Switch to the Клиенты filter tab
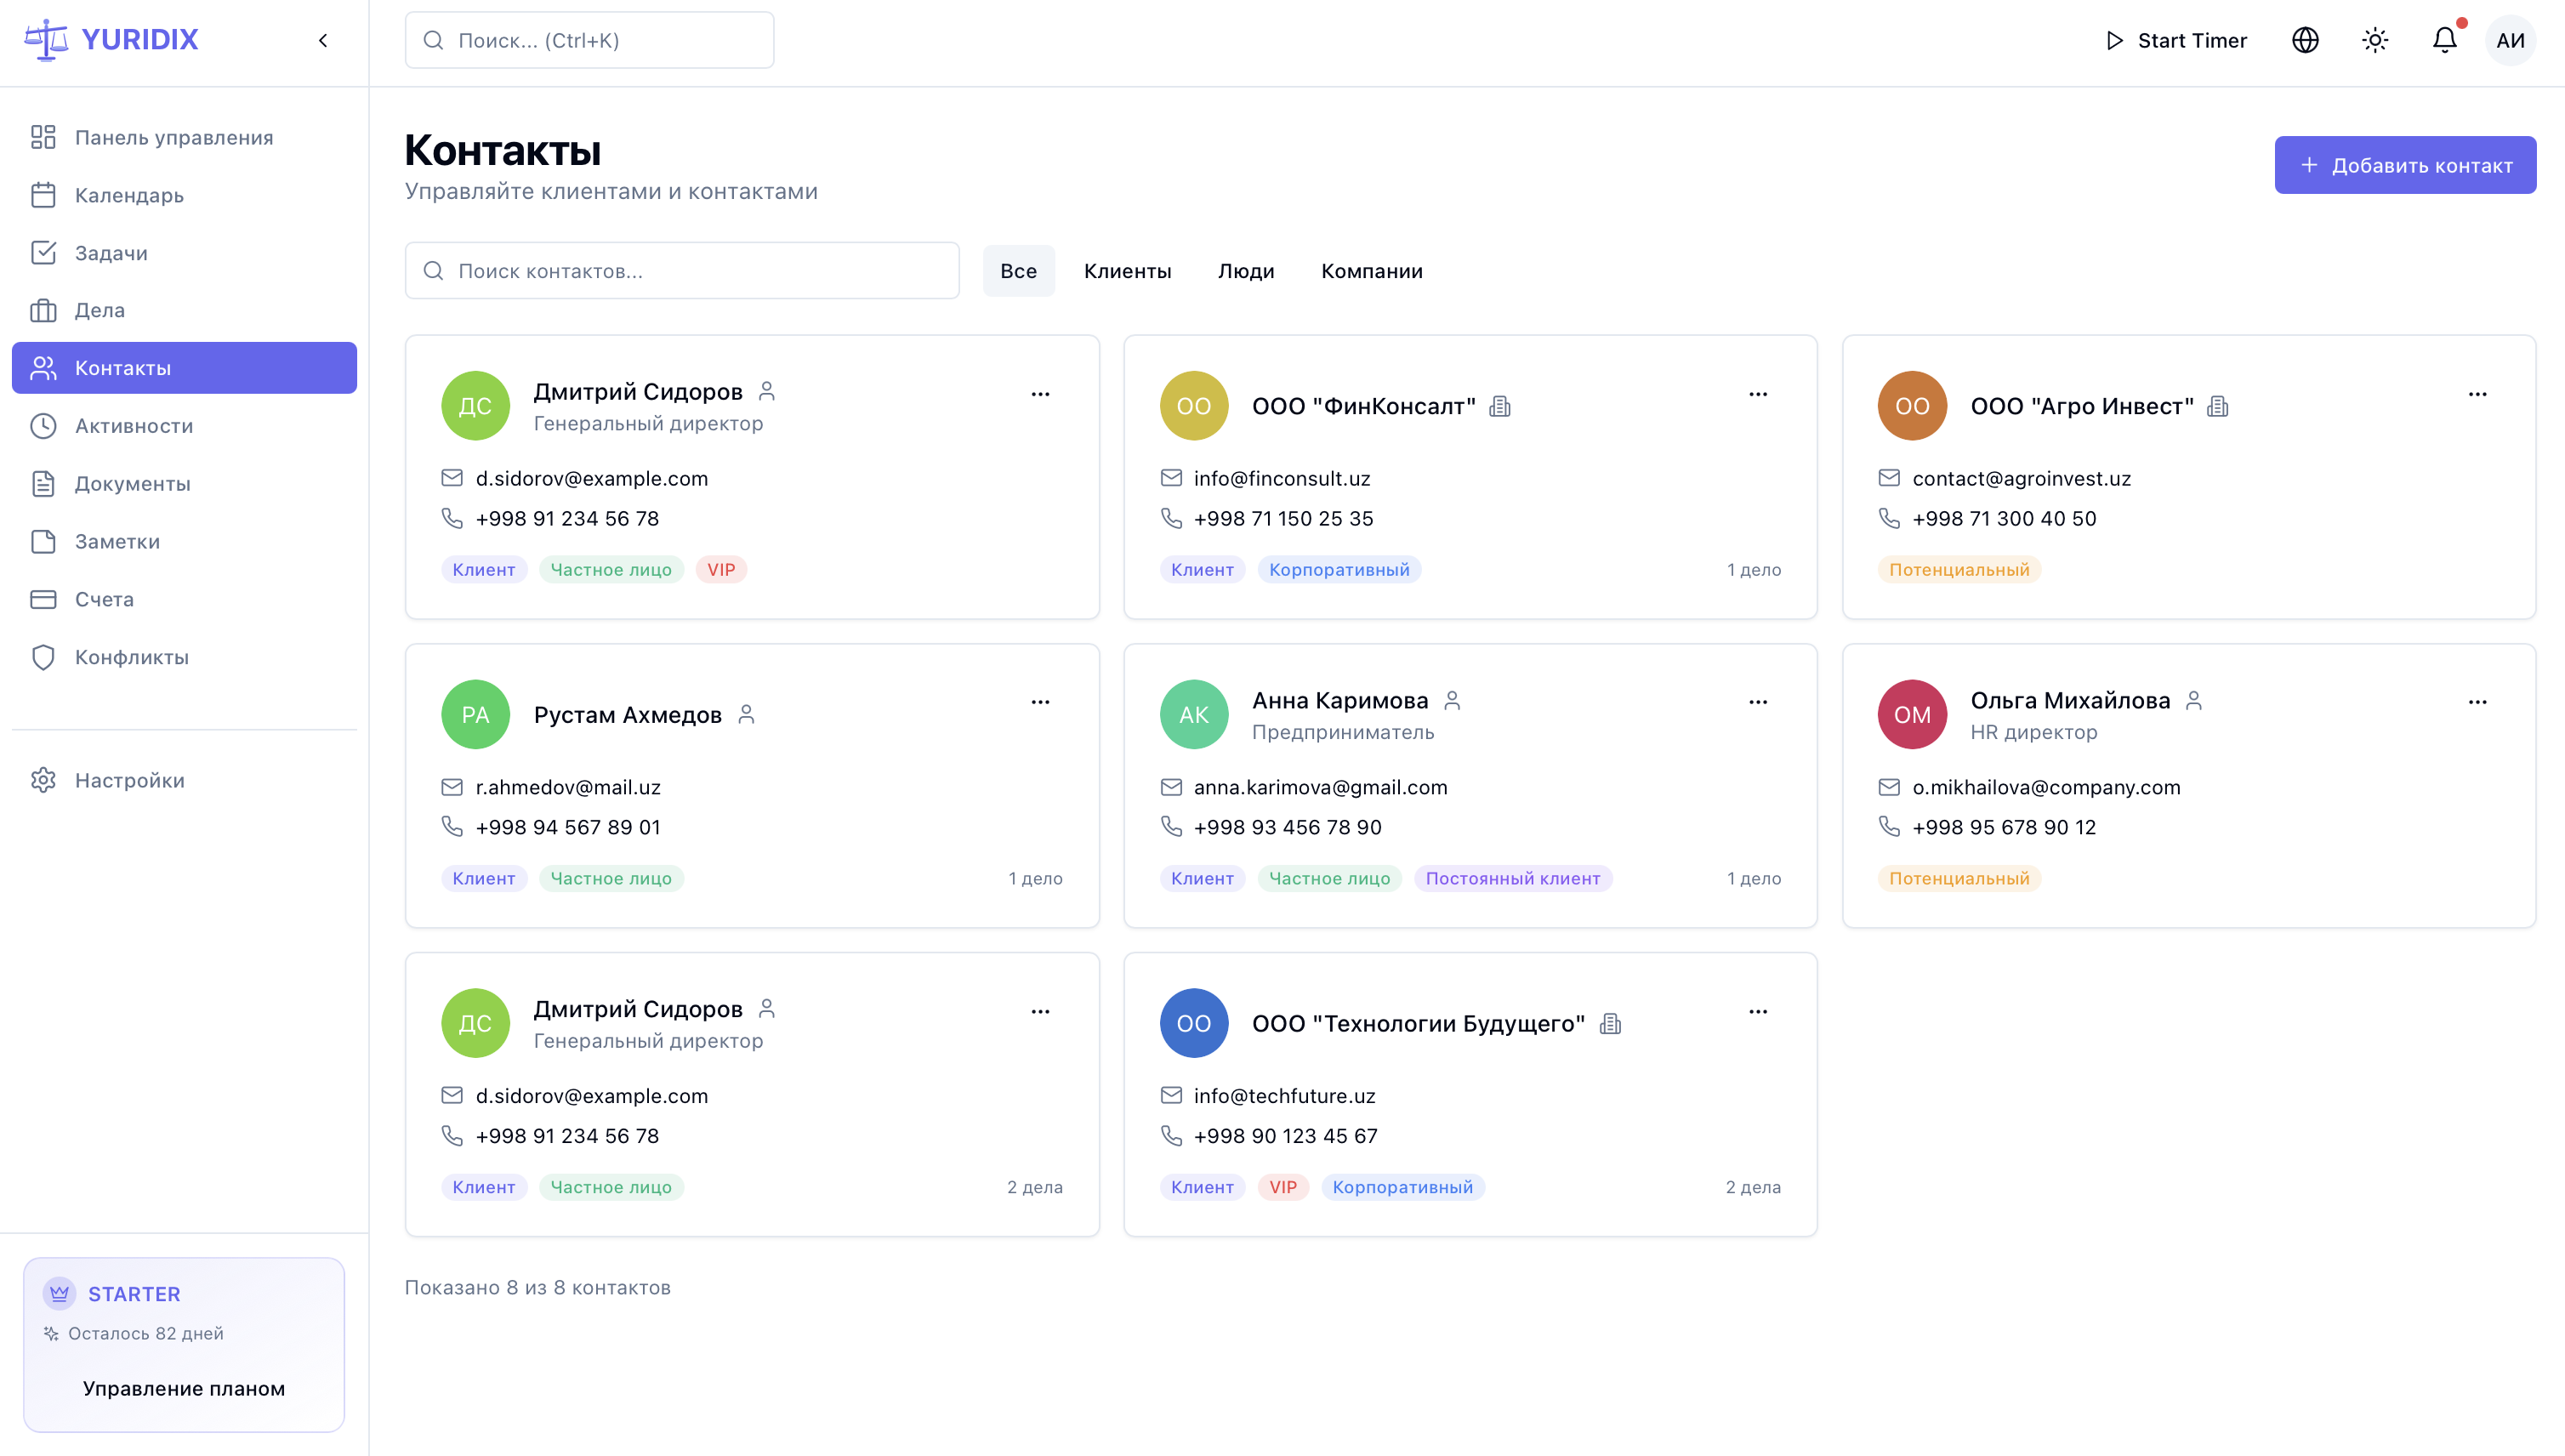2565x1456 pixels. click(1127, 271)
